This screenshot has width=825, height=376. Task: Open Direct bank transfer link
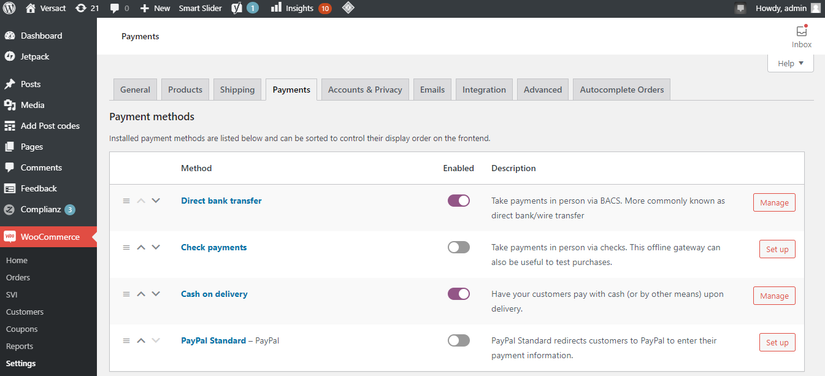(x=221, y=200)
